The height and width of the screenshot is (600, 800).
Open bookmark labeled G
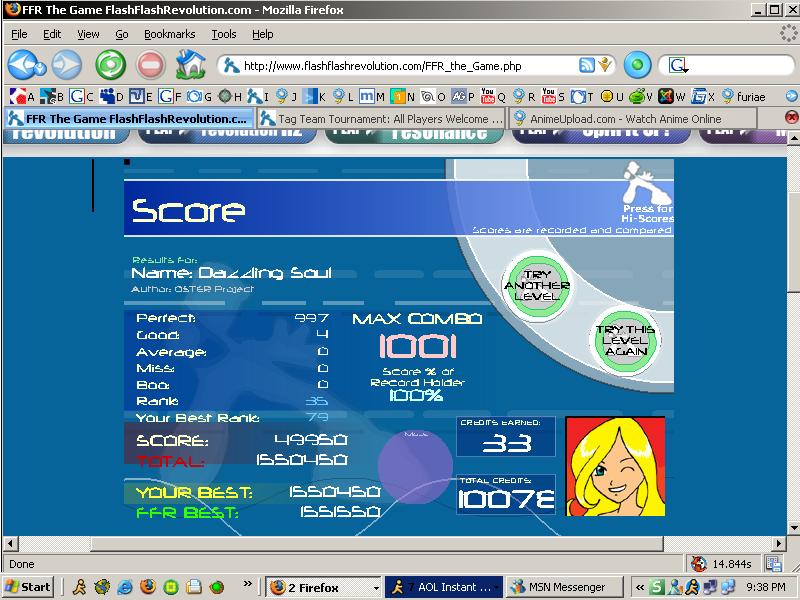[199, 96]
